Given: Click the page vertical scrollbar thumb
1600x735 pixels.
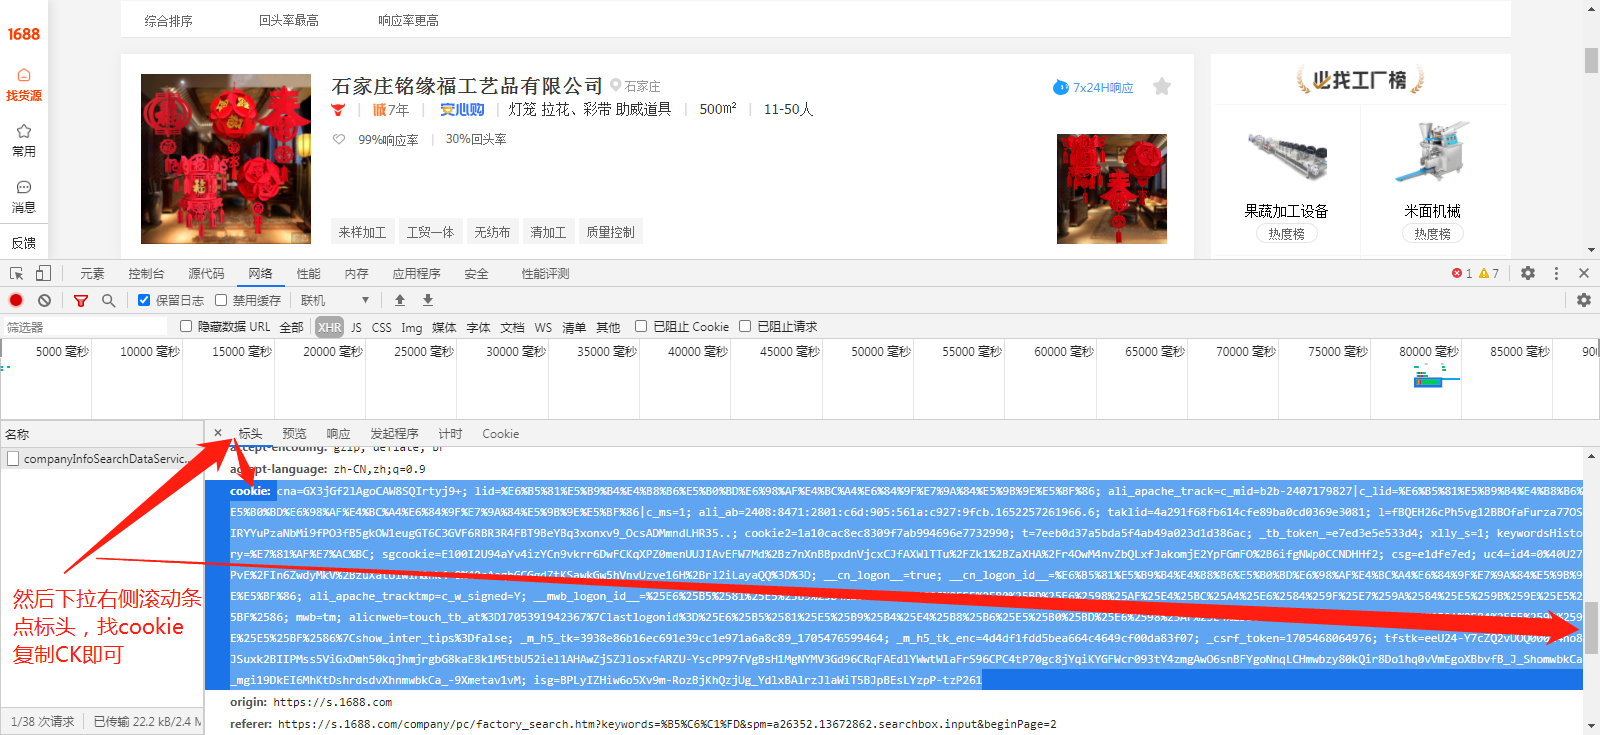Looking at the screenshot, I should pyautogui.click(x=1591, y=60).
